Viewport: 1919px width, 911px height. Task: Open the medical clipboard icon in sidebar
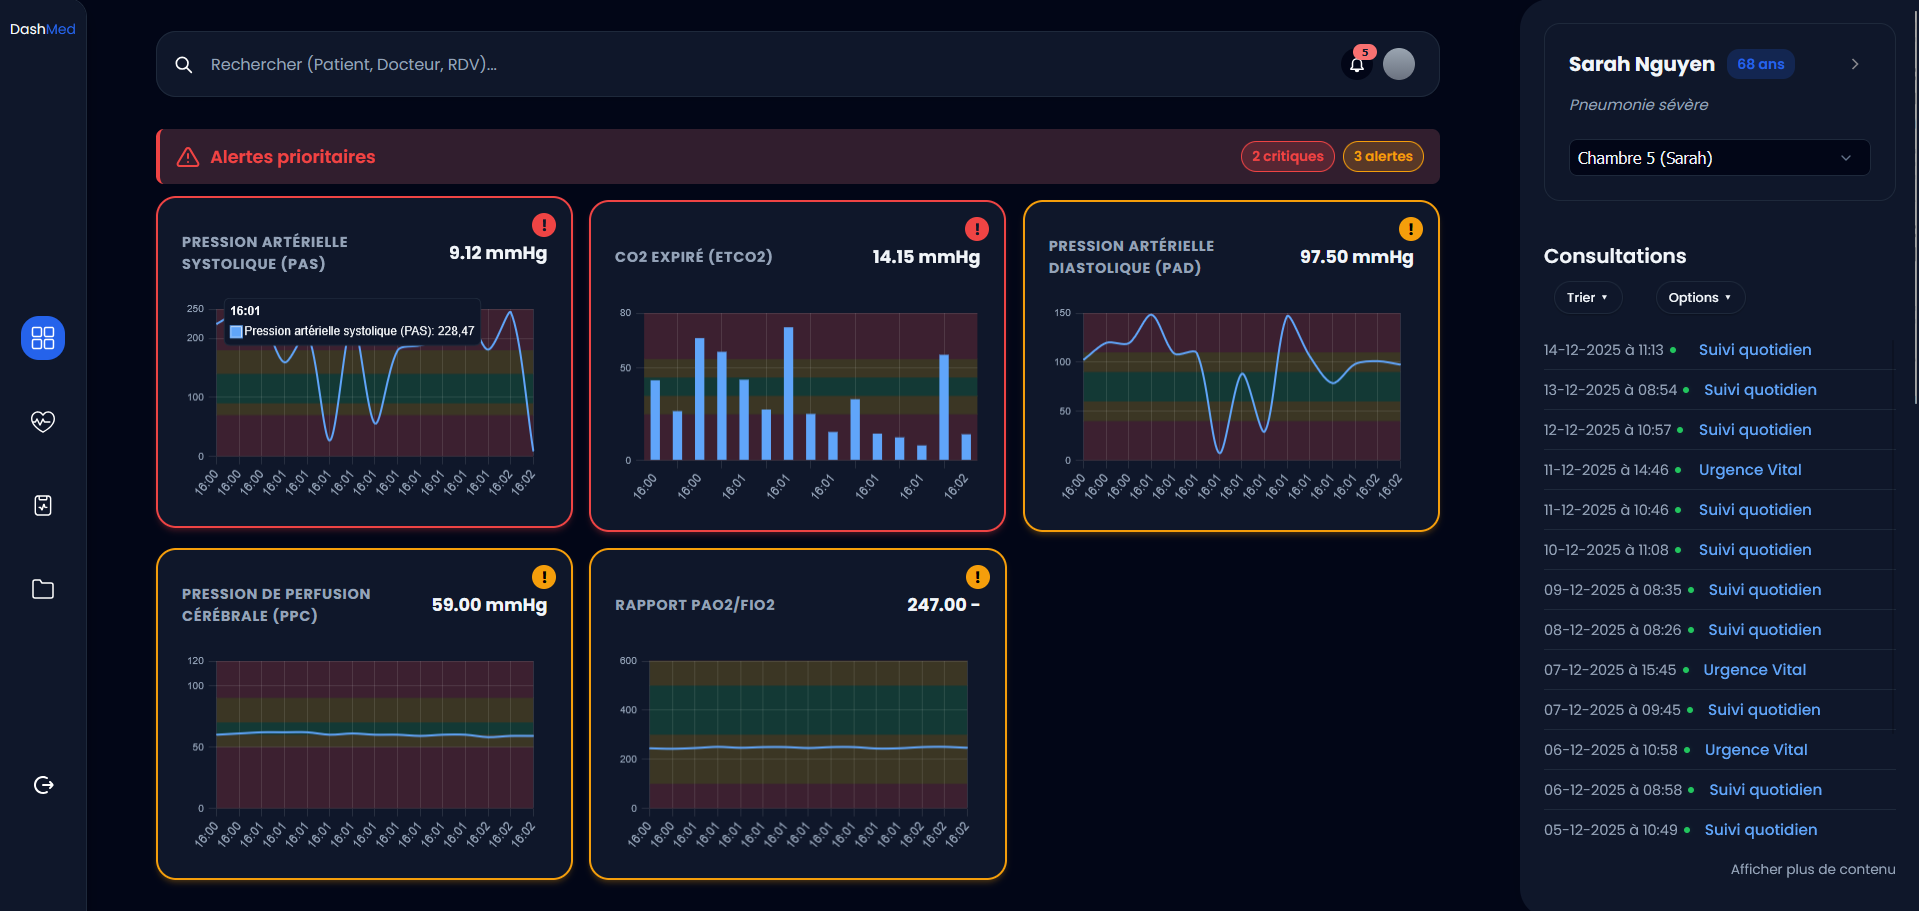point(43,505)
